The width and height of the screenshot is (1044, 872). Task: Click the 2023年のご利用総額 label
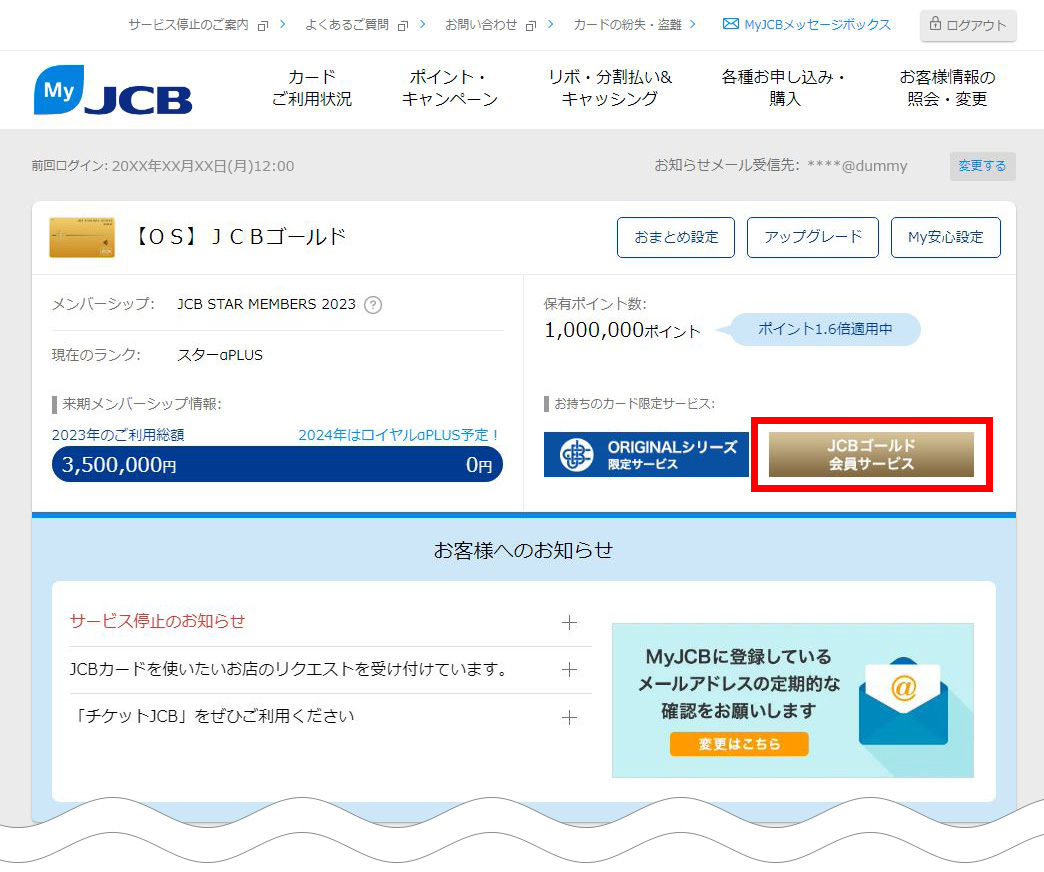[118, 435]
